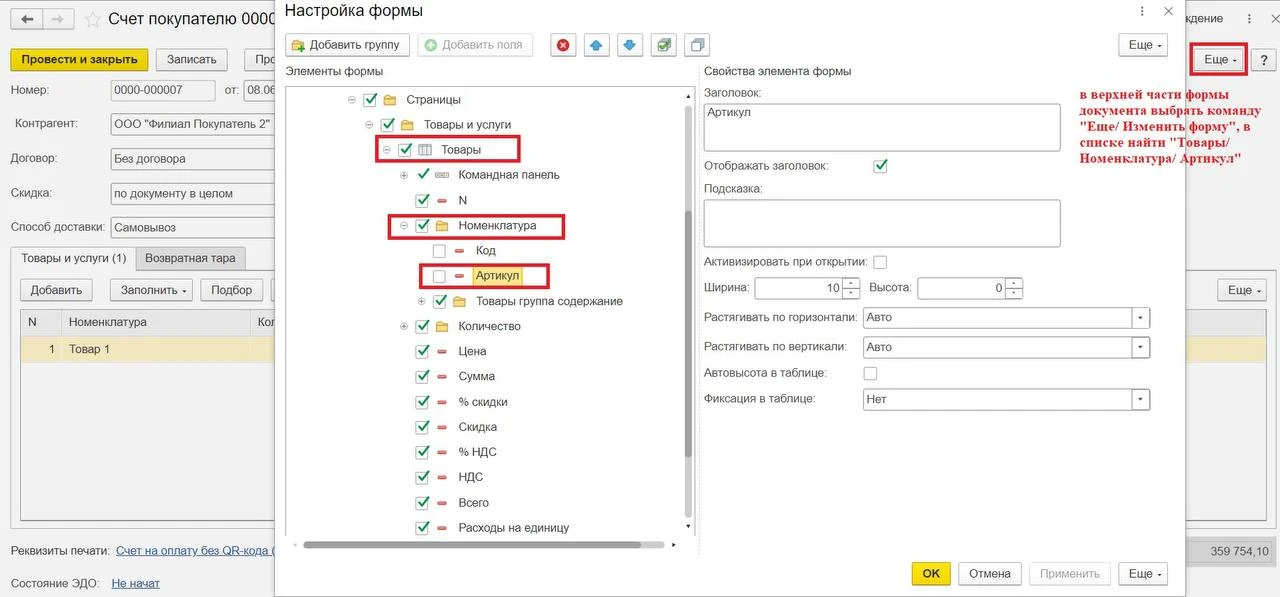Viewport: 1280px width, 597px height.
Task: Open Растягивать по горизонтали dropdown
Action: click(1140, 318)
